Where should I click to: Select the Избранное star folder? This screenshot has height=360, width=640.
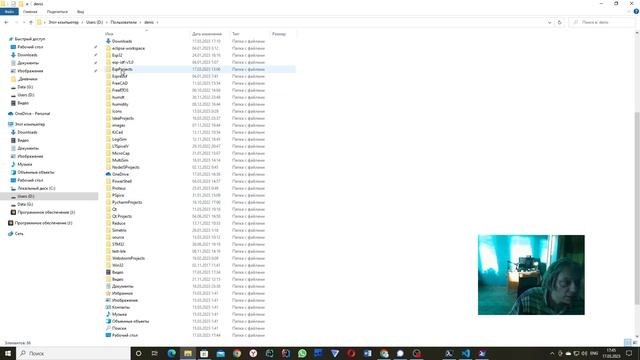(122, 293)
